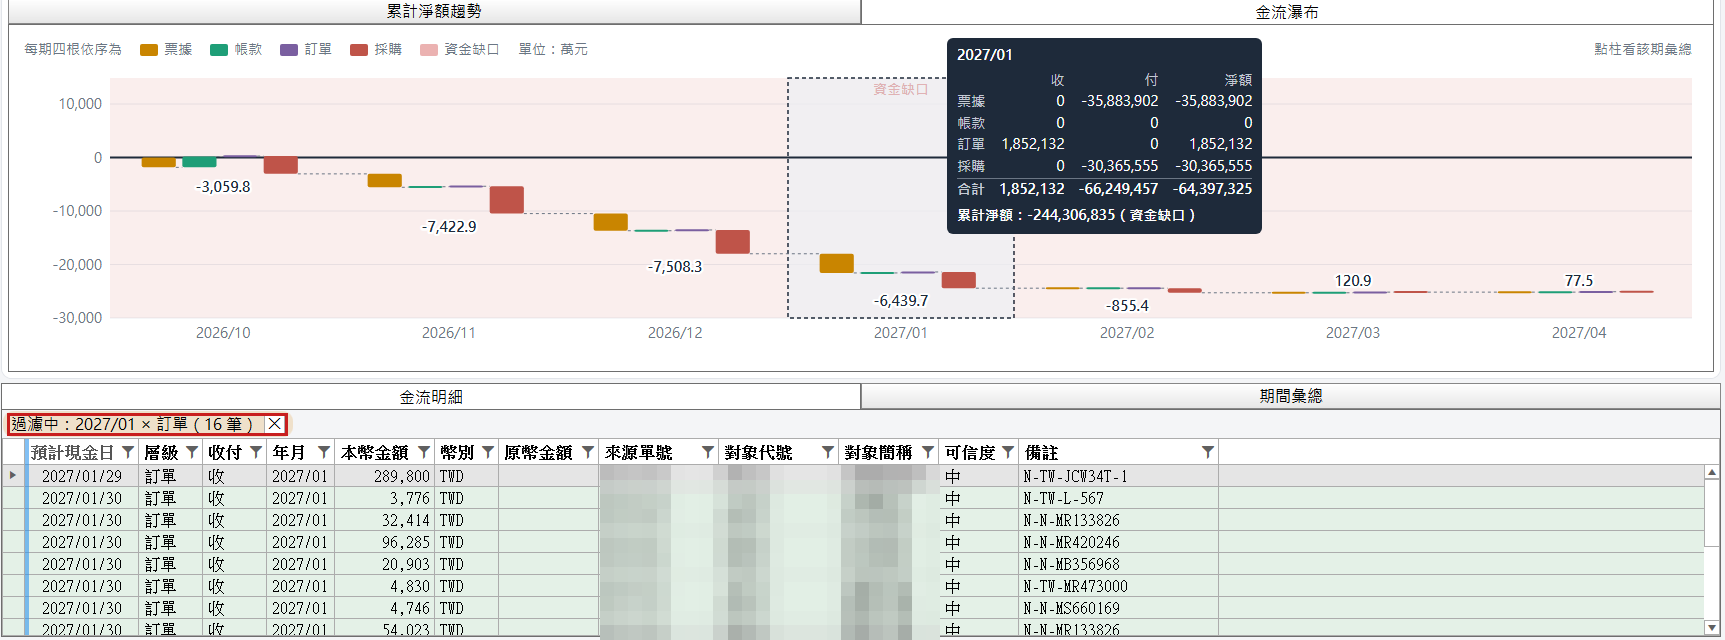Click the 2027/03 axis label
Viewport: 1725px width, 640px height.
point(1353,333)
